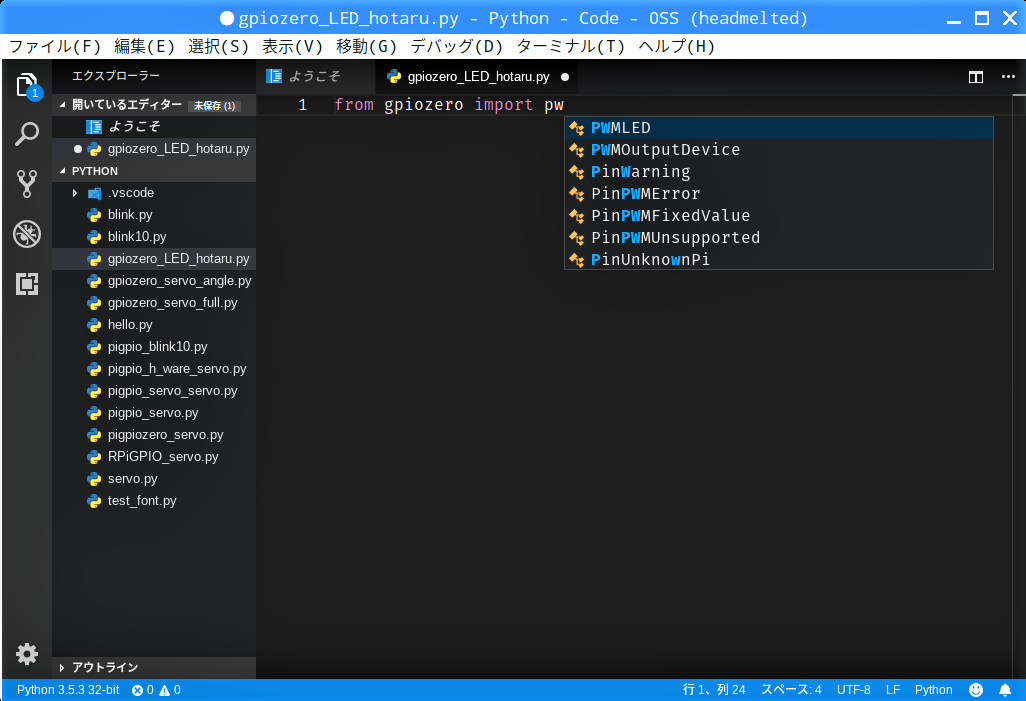Viewport: 1026px width, 701px height.
Task: Split the editor to the side
Action: click(976, 77)
